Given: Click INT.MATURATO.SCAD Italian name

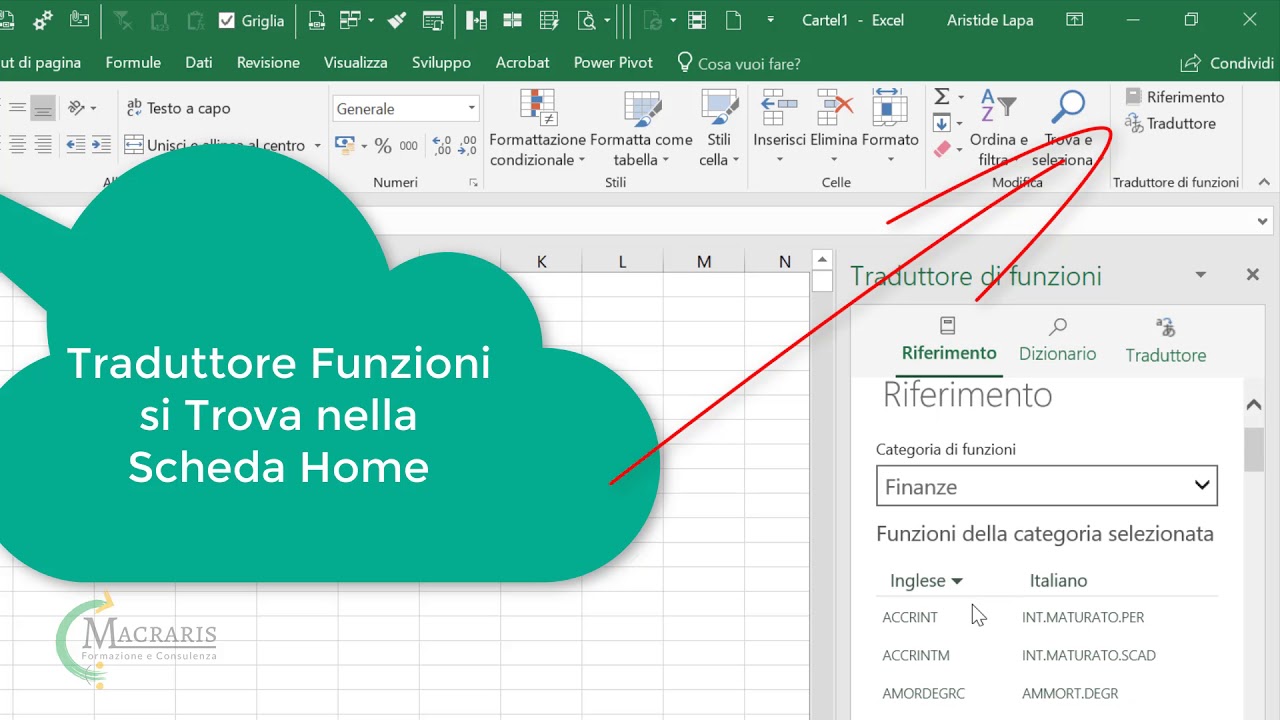Looking at the screenshot, I should click(1088, 655).
